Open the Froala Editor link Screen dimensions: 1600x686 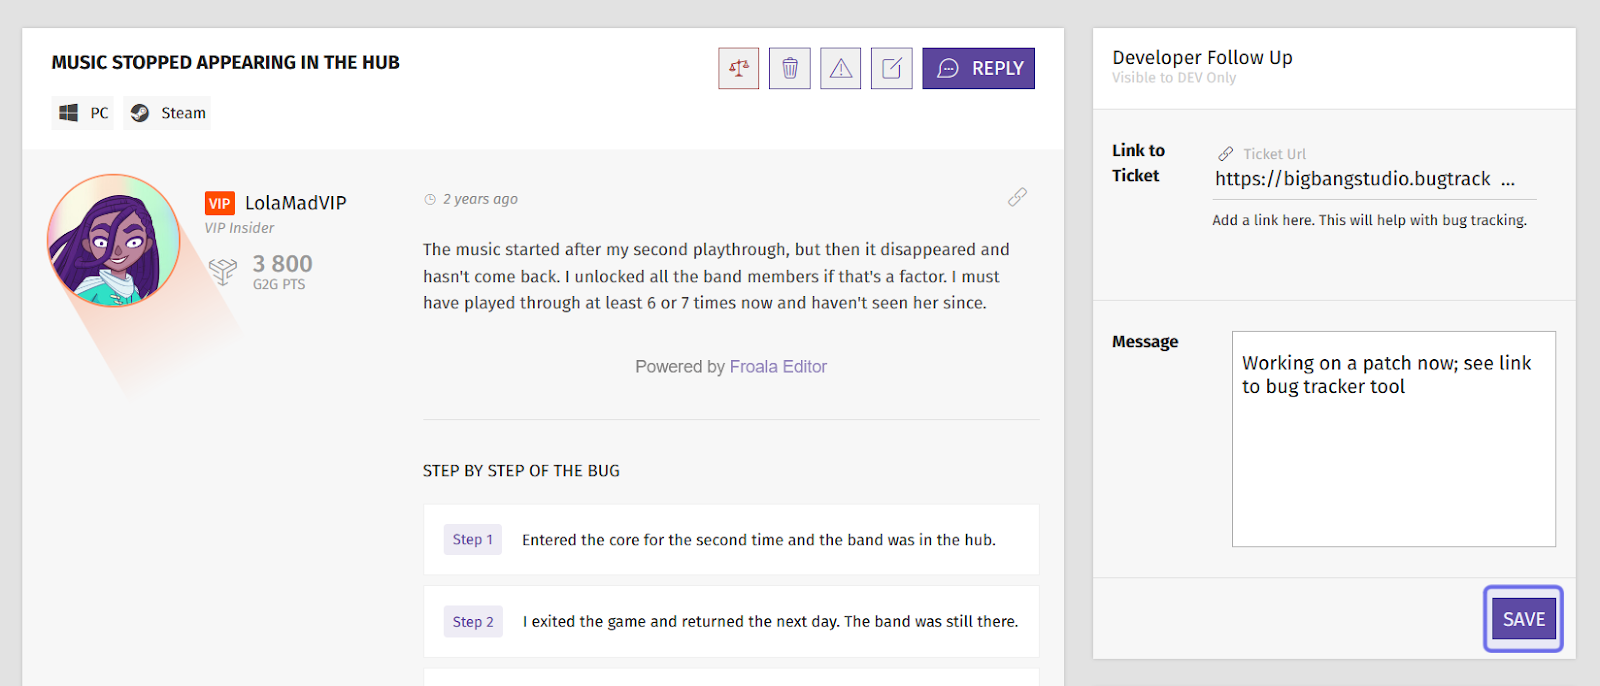(778, 367)
